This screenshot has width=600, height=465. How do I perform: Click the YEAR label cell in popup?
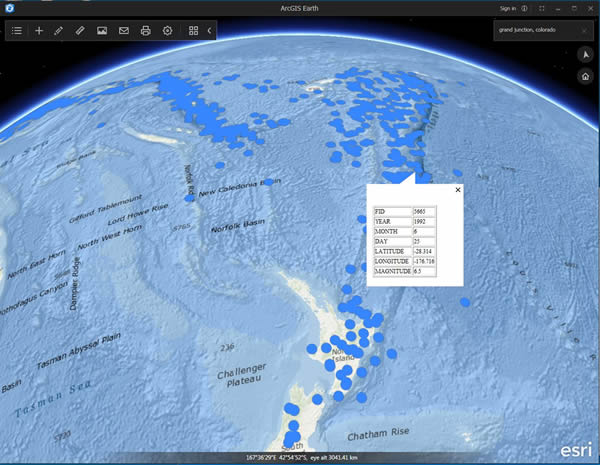393,222
